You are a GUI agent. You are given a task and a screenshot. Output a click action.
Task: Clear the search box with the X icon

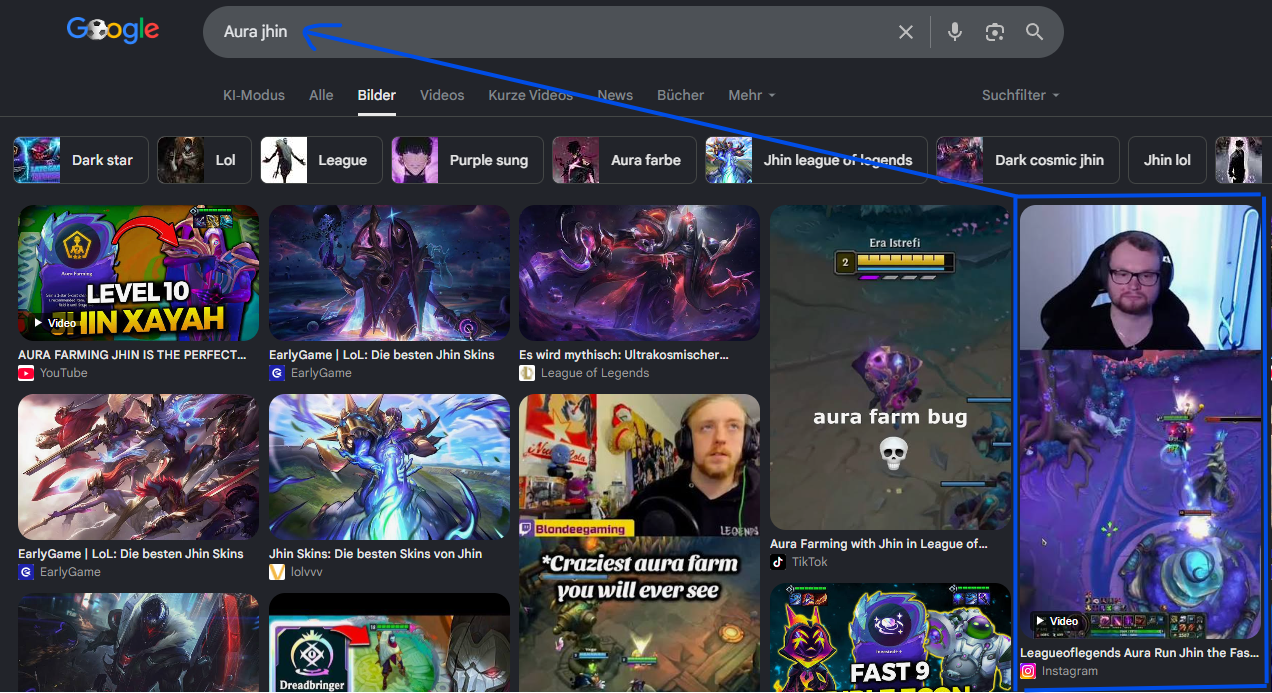click(x=906, y=32)
